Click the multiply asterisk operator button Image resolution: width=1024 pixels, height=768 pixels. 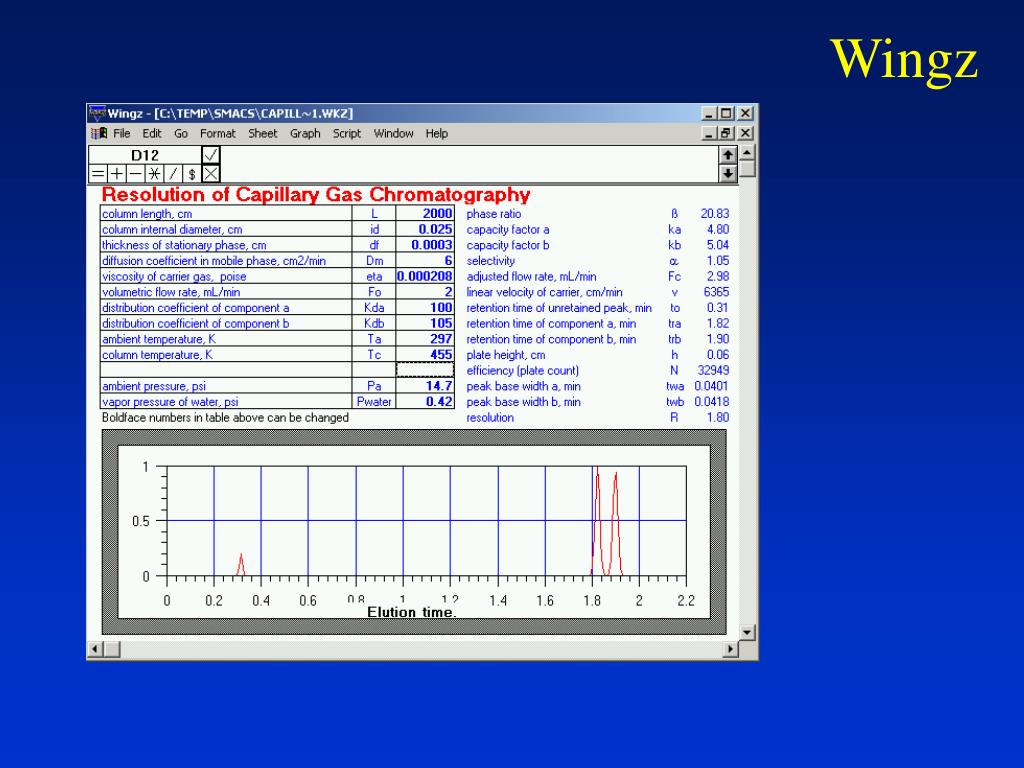coord(154,174)
